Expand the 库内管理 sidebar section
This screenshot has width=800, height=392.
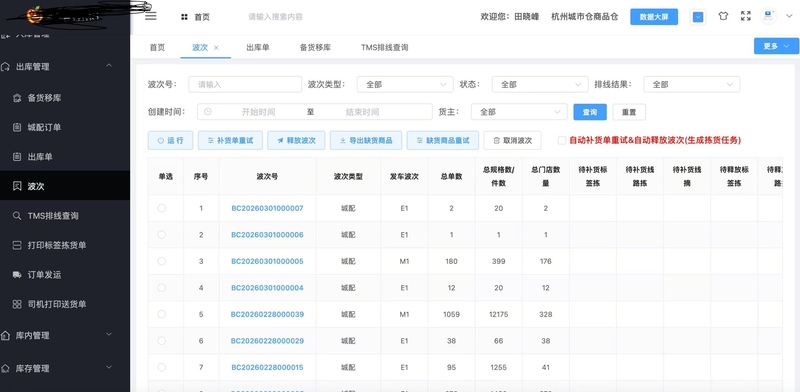(x=109, y=335)
